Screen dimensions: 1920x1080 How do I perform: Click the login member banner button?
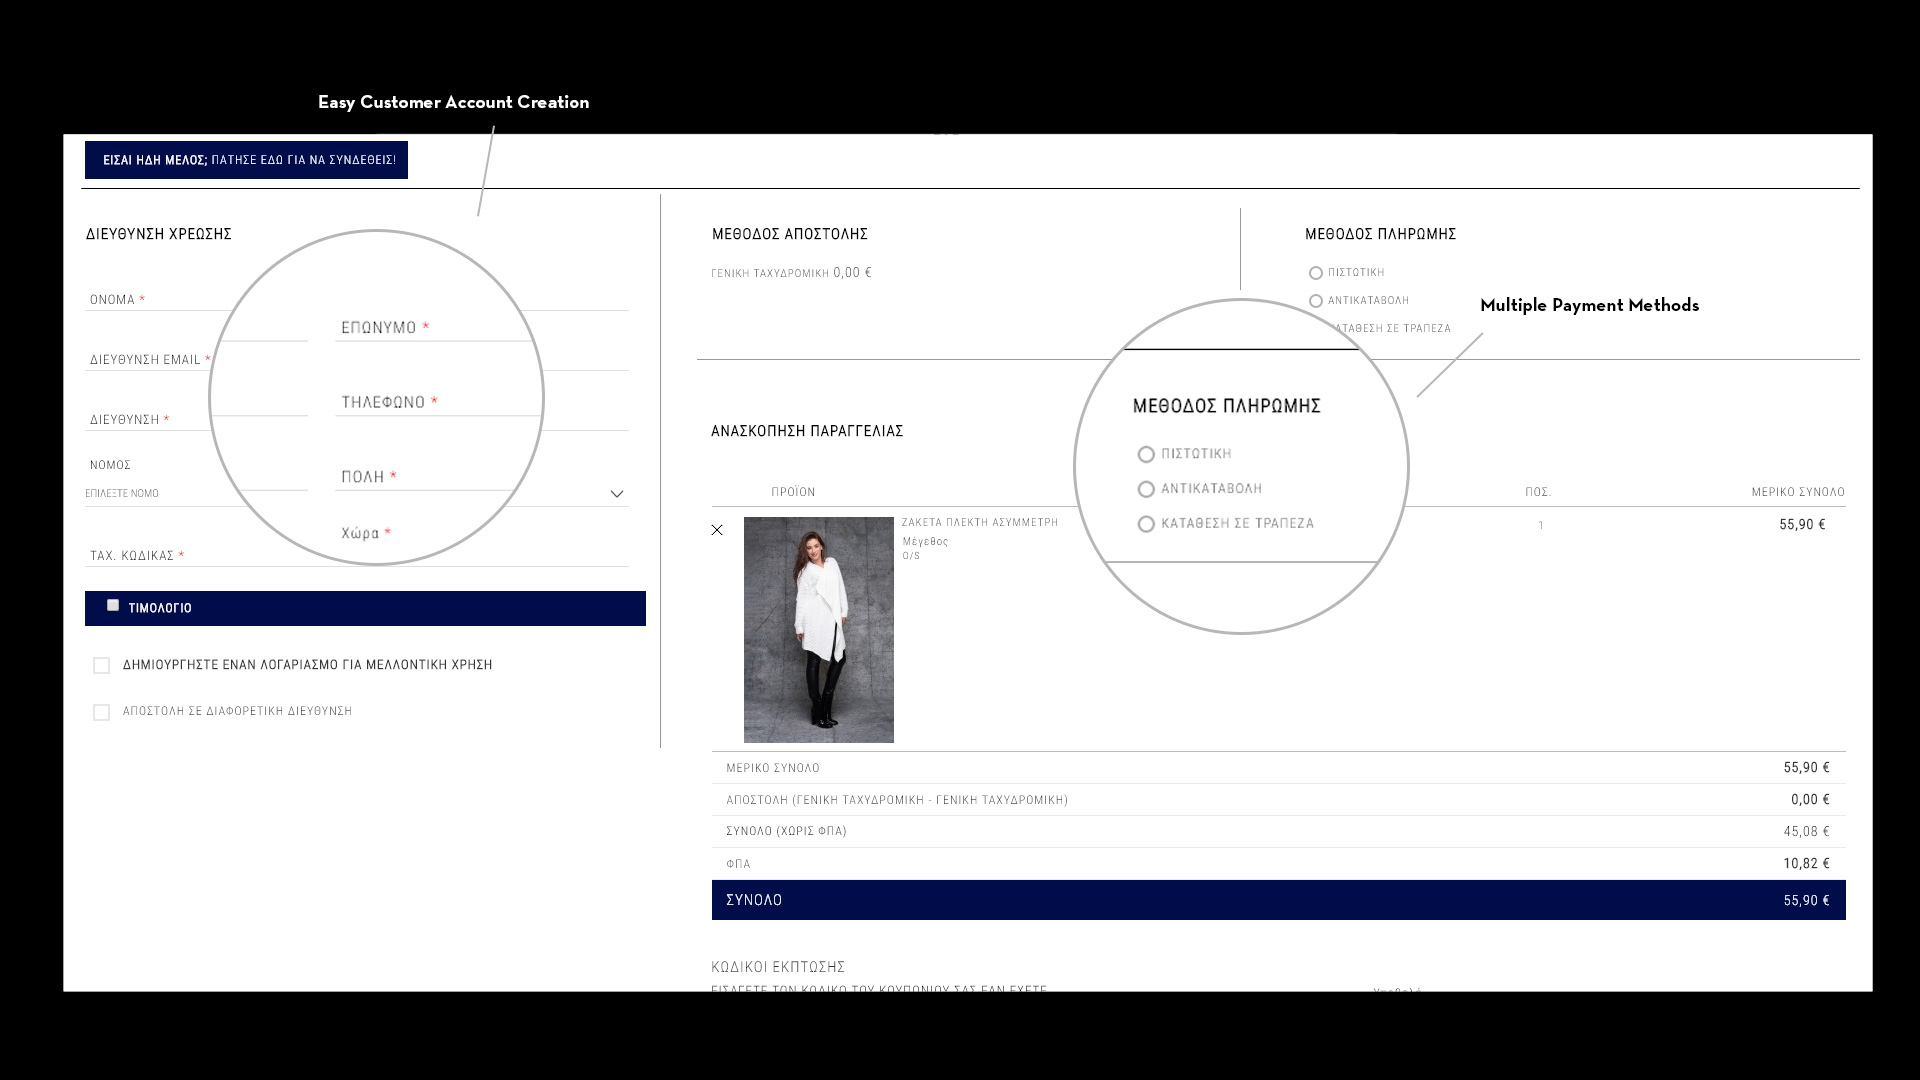[x=247, y=160]
